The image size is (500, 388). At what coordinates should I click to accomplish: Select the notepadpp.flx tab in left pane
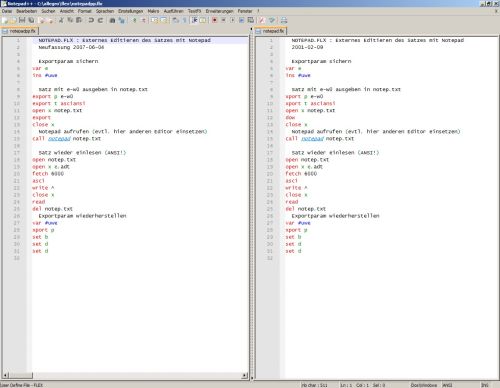(19, 31)
